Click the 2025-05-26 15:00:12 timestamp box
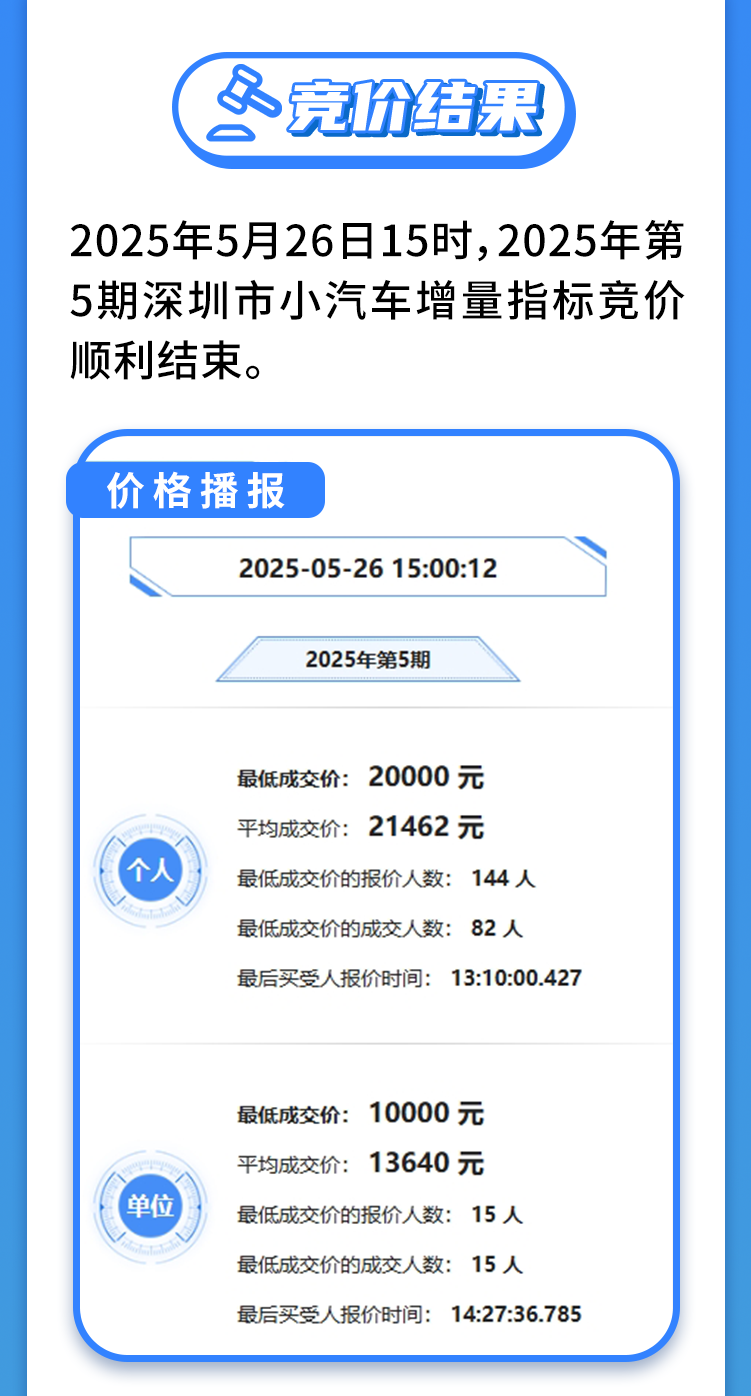Viewport: 751px width, 1396px height. (367, 568)
